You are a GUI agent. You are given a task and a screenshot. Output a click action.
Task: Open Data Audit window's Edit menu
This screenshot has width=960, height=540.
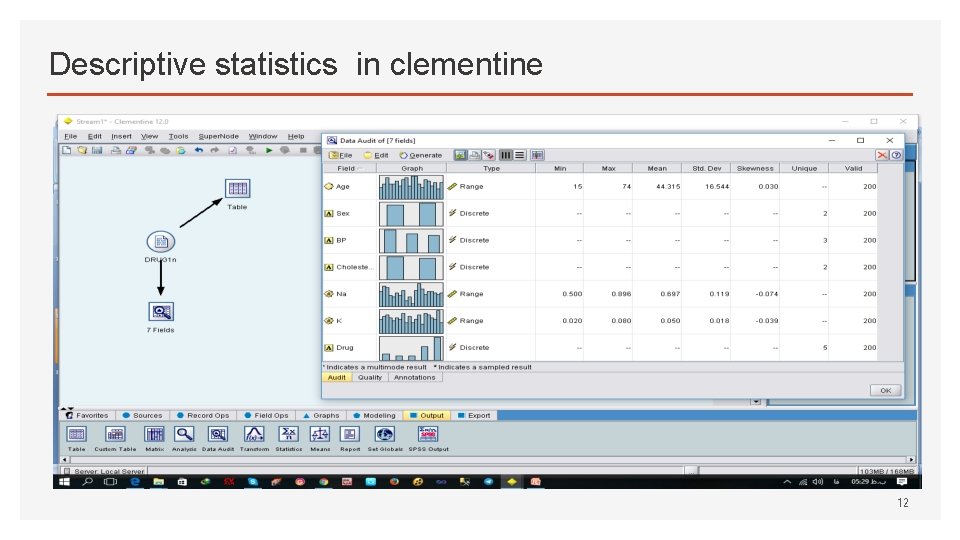[376, 155]
